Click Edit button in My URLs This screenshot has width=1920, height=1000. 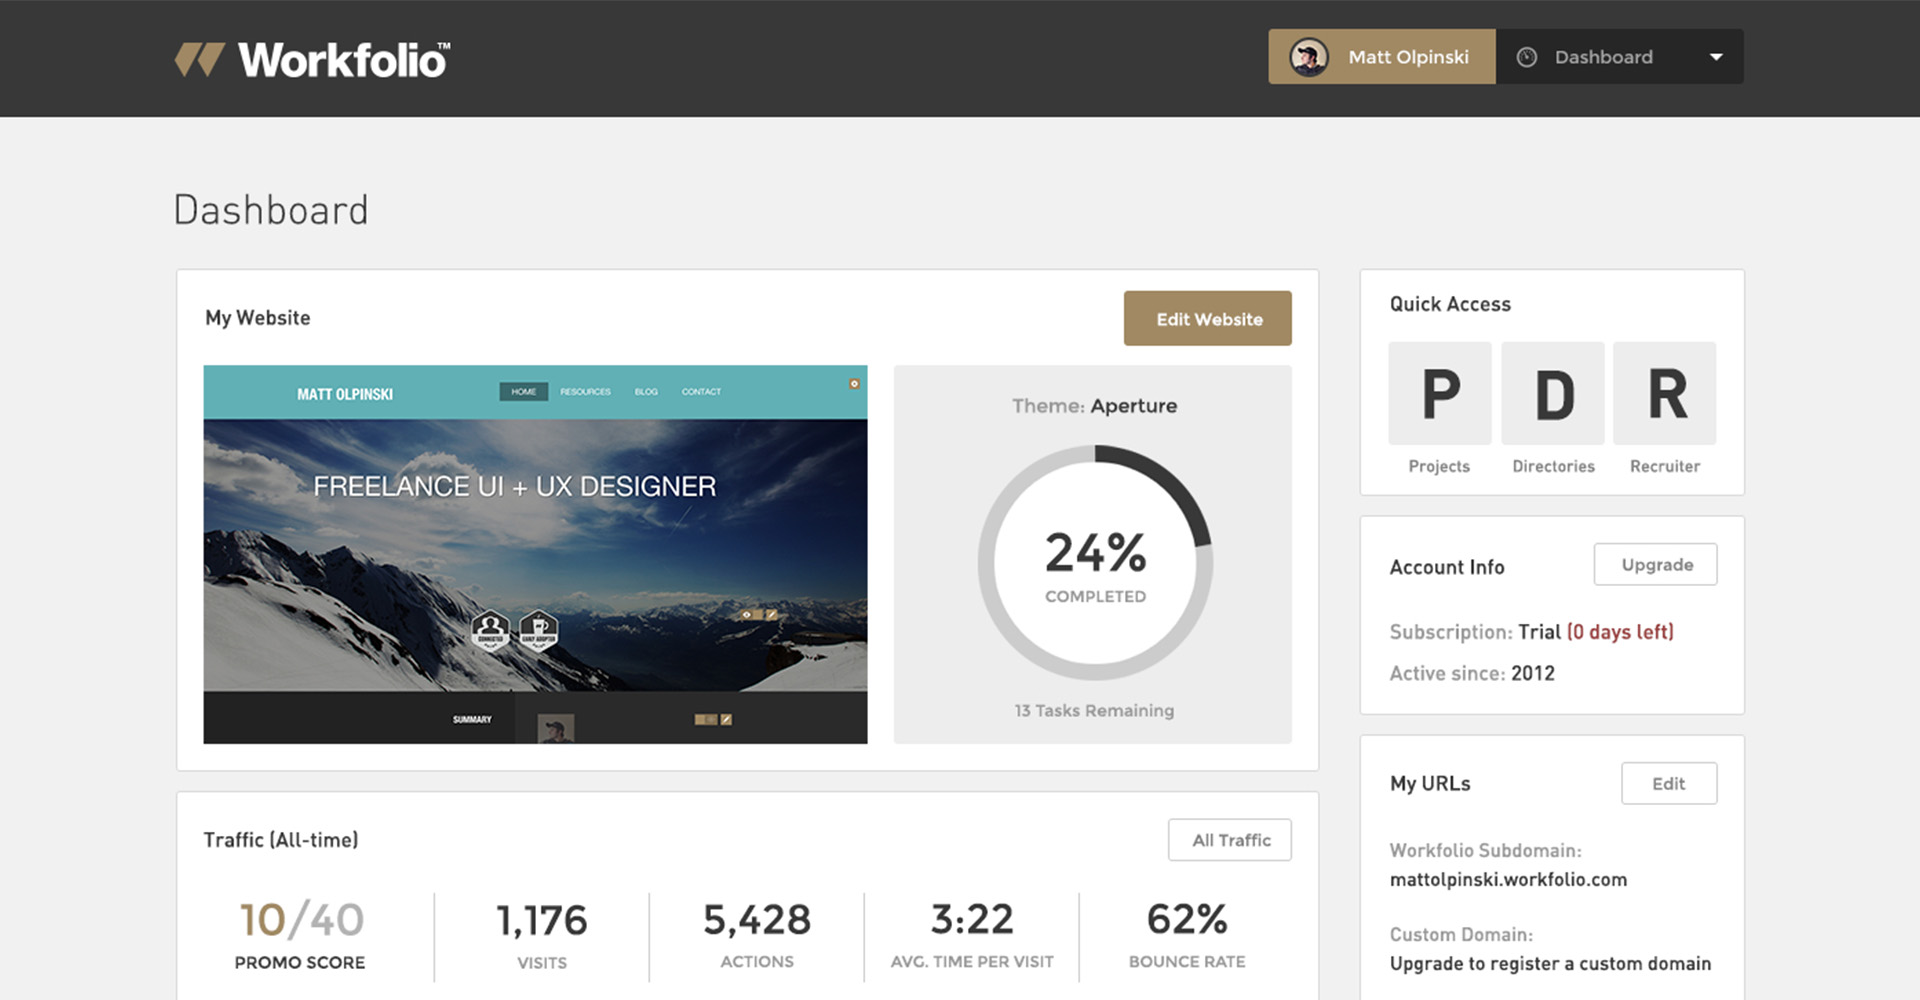point(1669,784)
